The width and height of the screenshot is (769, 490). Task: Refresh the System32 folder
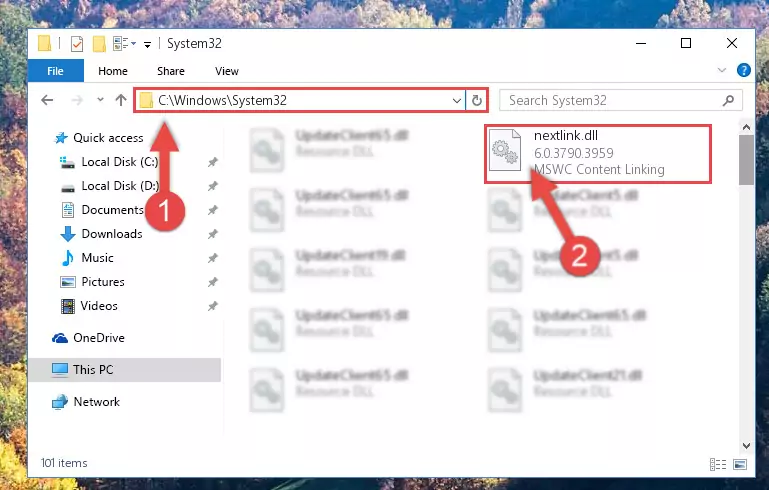click(x=477, y=101)
